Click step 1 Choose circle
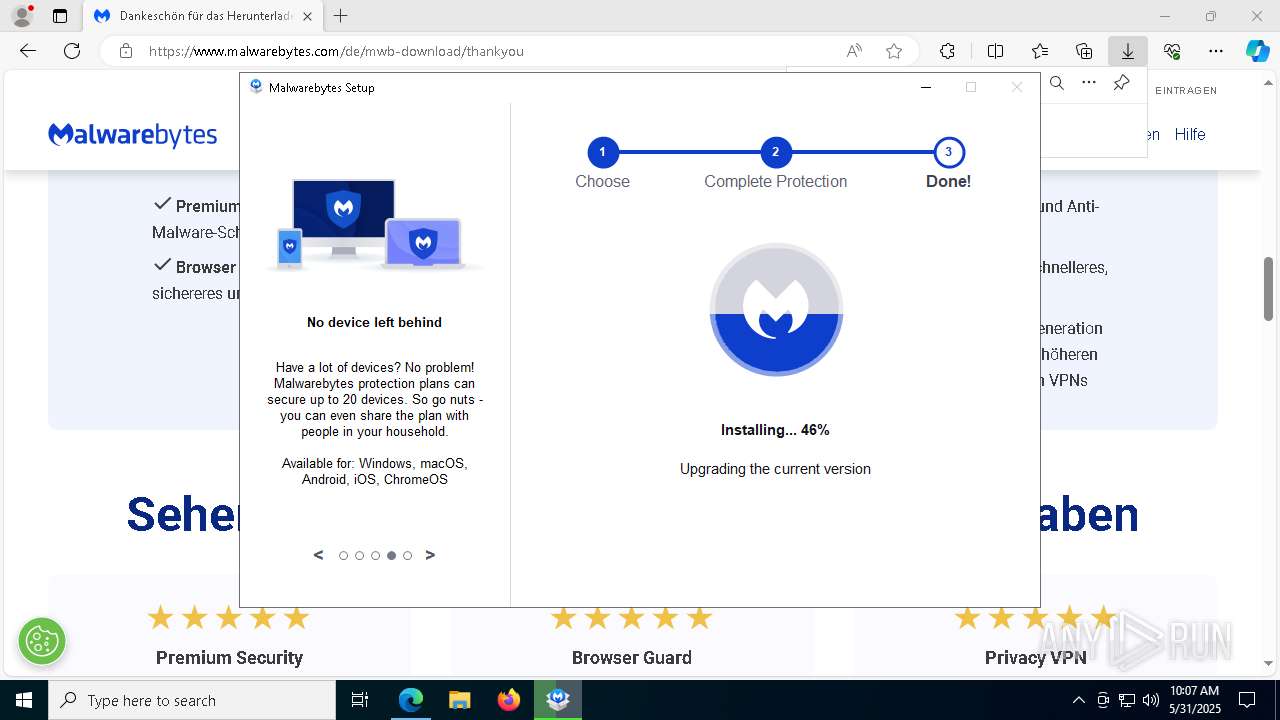1280x720 pixels. pos(602,152)
